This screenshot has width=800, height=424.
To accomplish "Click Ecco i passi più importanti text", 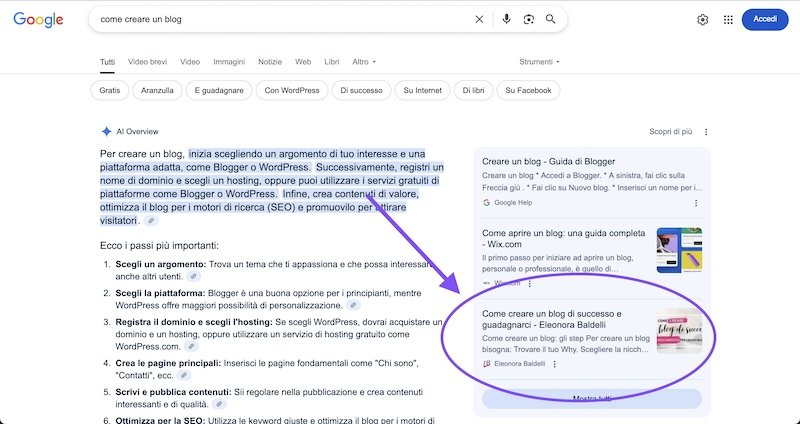I will [x=159, y=246].
